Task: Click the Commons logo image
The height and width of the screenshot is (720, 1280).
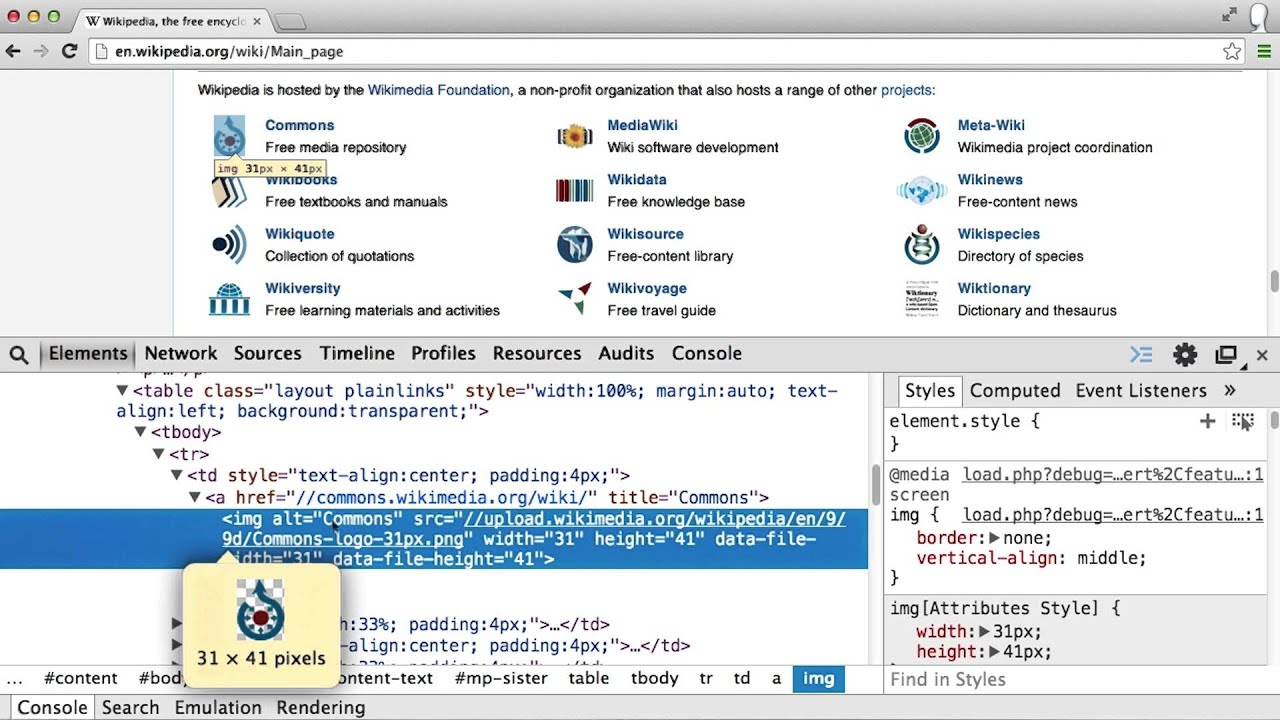Action: tap(229, 136)
